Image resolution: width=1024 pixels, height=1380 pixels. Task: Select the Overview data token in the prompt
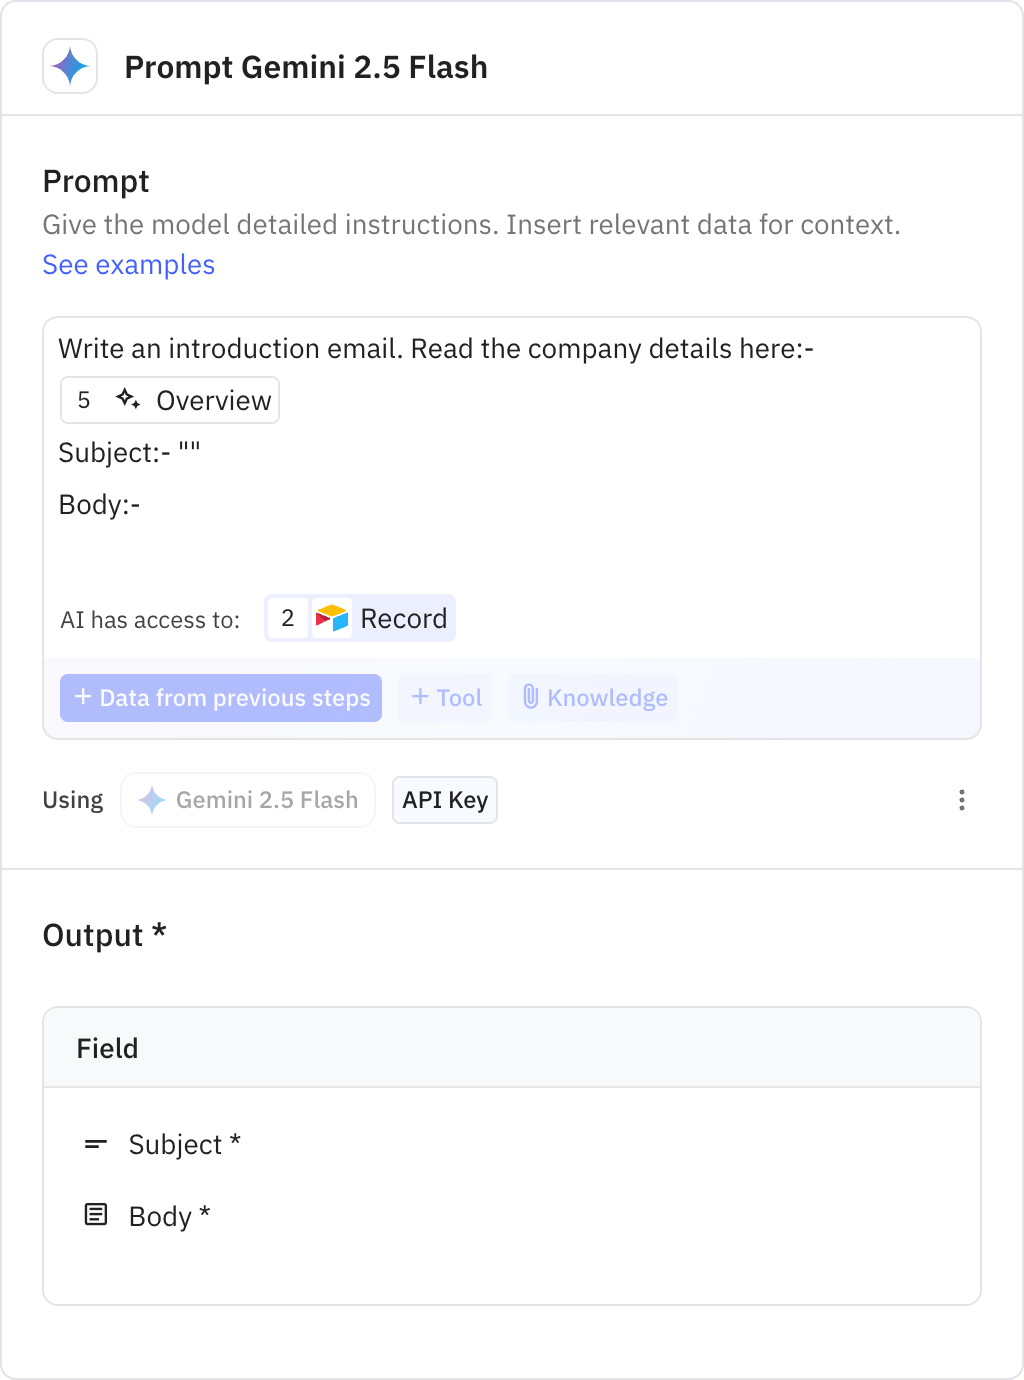click(213, 399)
